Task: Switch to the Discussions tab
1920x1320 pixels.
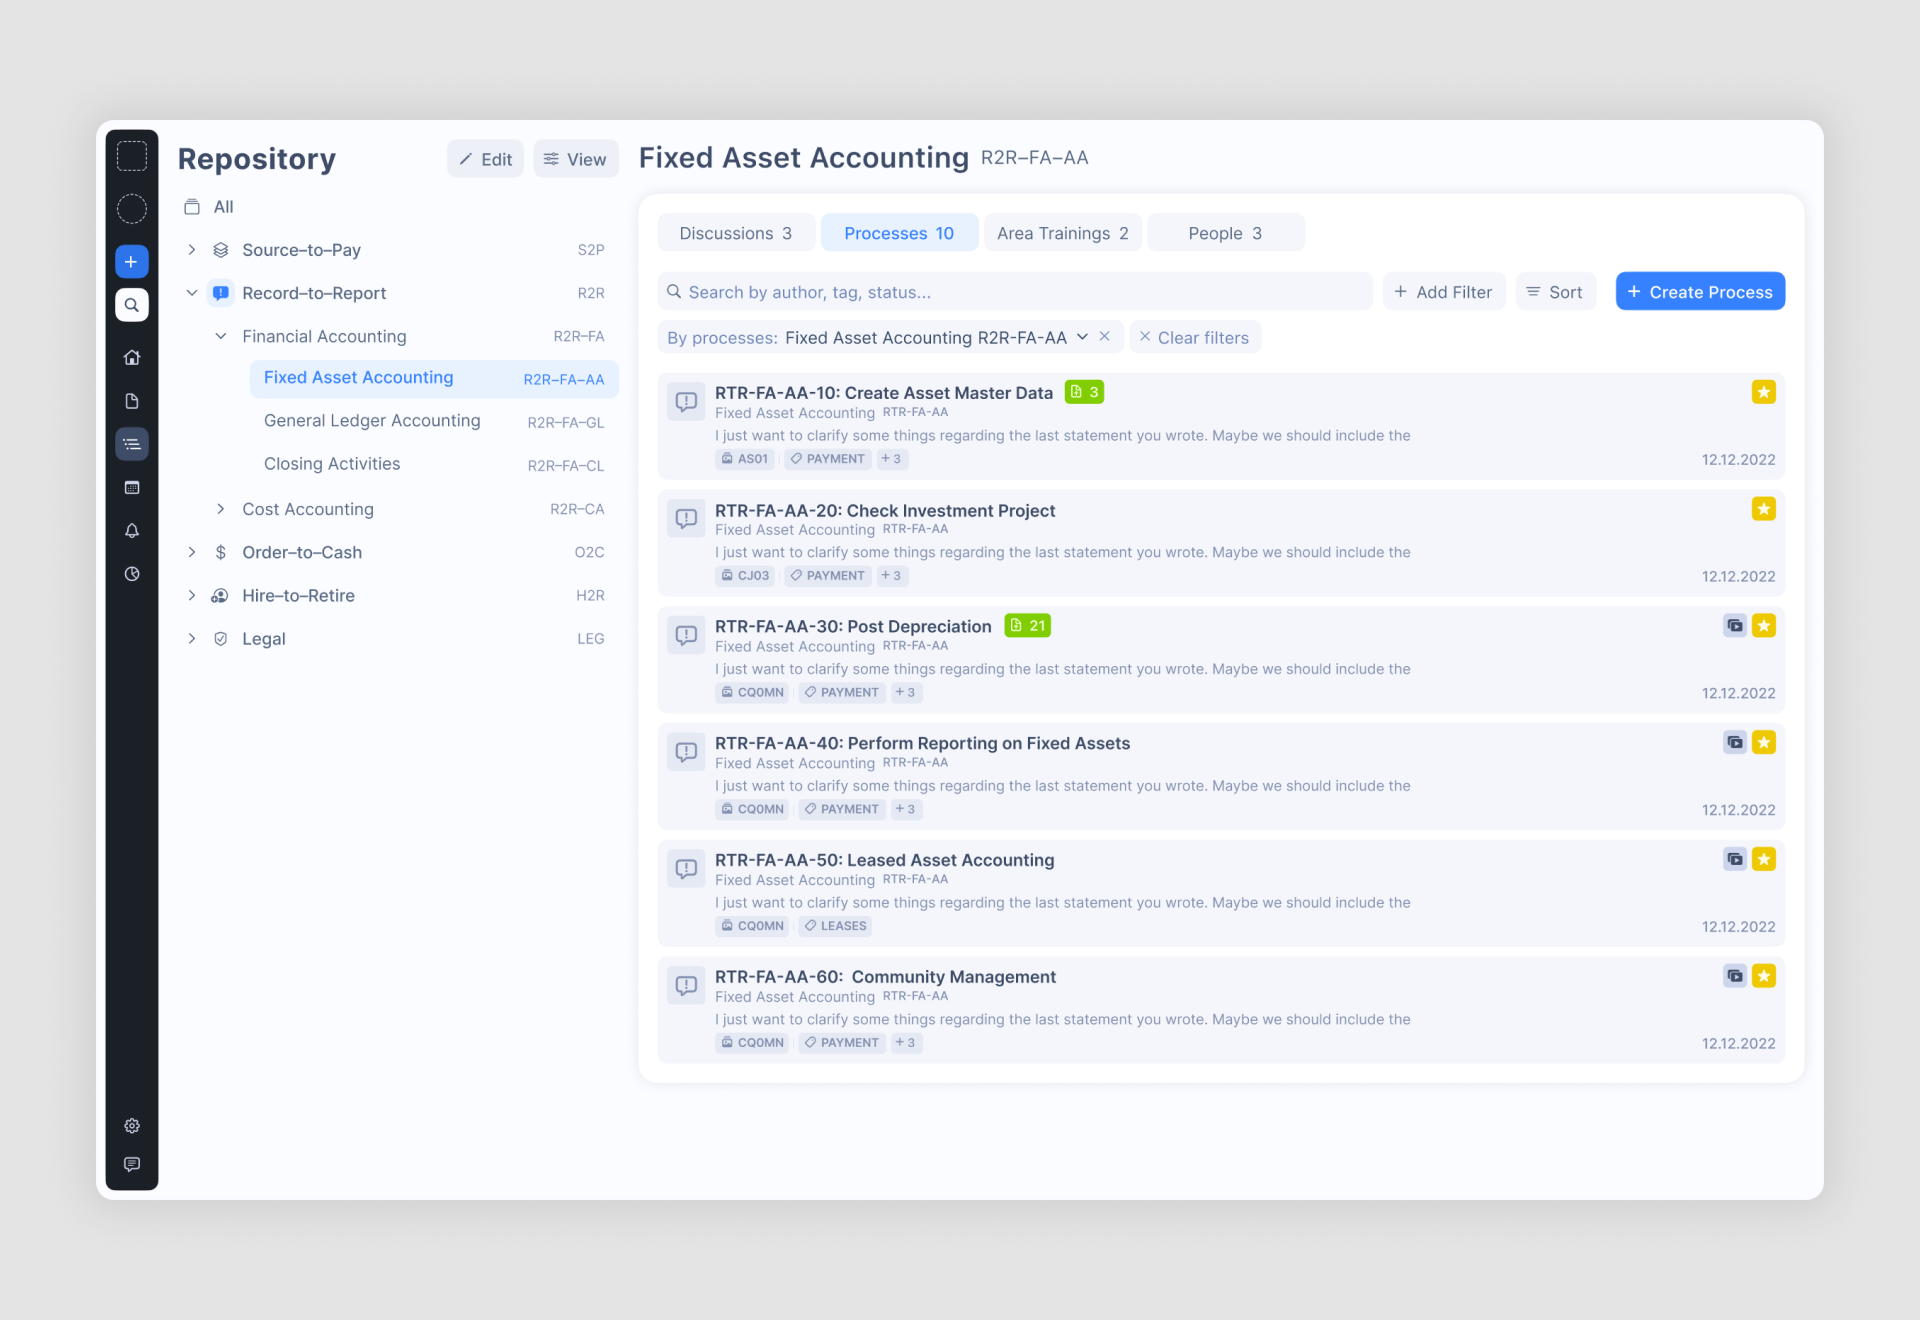Action: 734,232
